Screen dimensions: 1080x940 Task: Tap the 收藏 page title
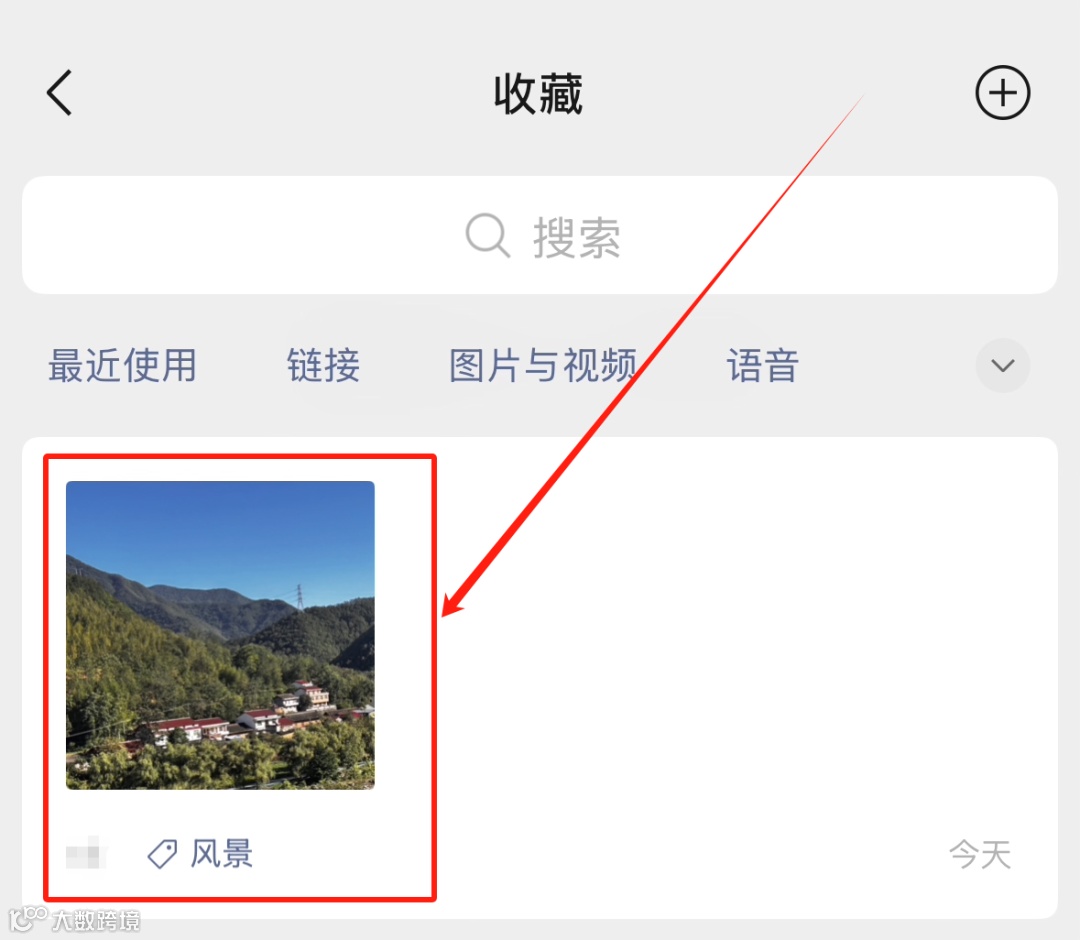coord(539,94)
